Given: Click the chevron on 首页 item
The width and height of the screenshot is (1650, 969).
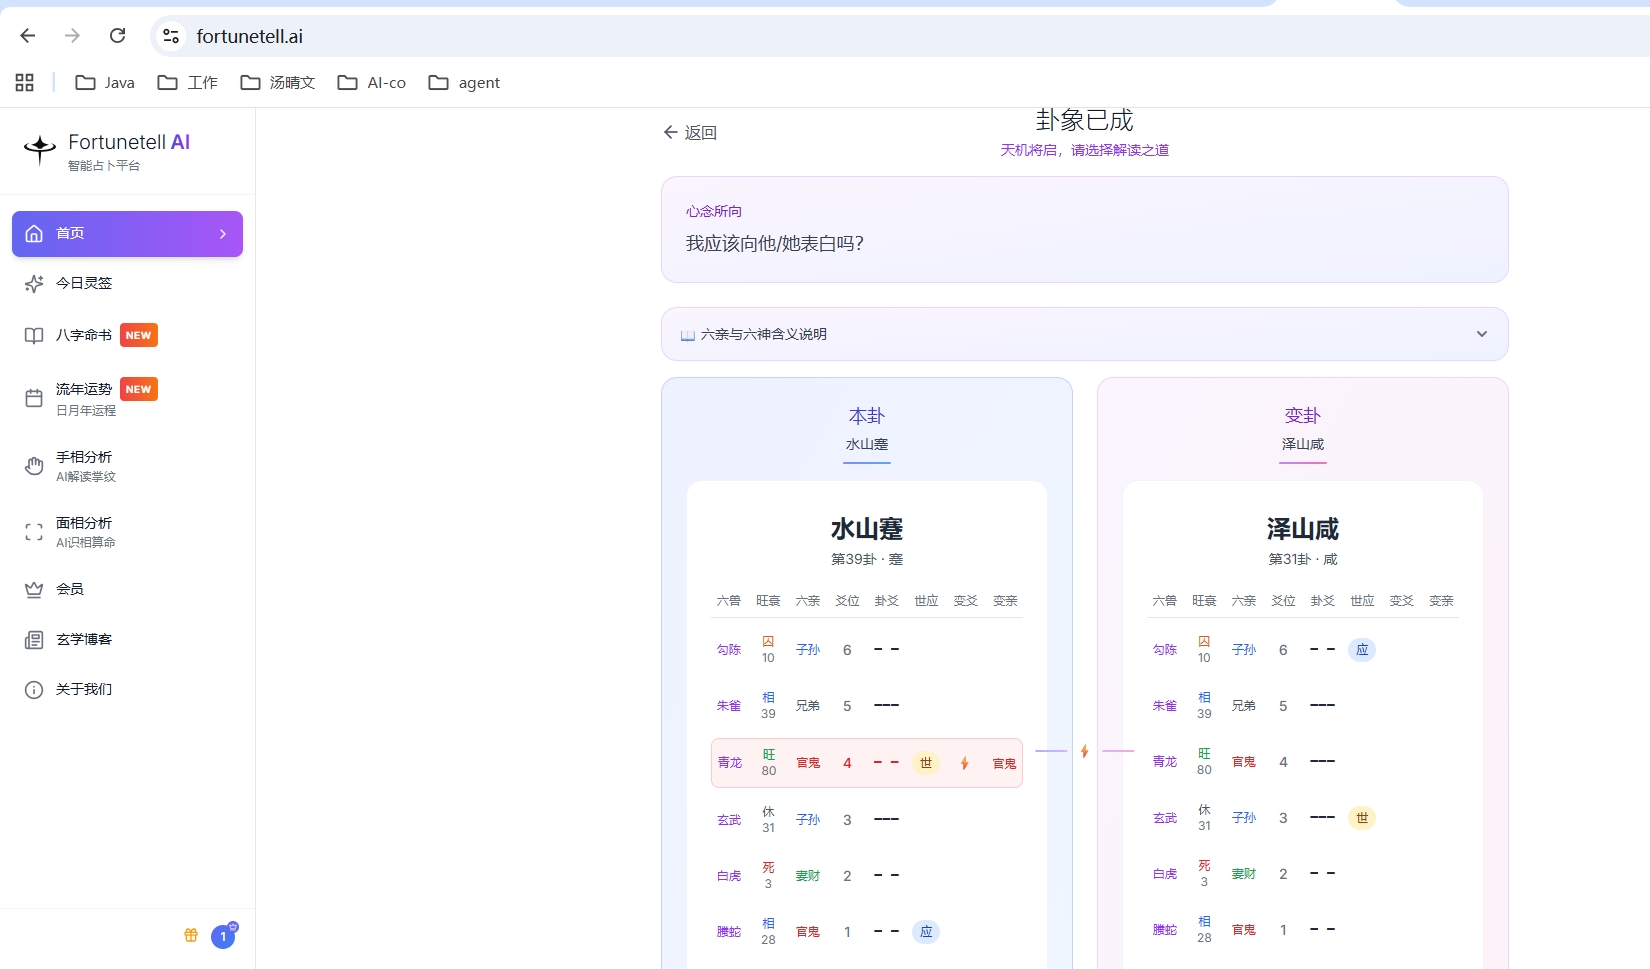Looking at the screenshot, I should point(222,234).
